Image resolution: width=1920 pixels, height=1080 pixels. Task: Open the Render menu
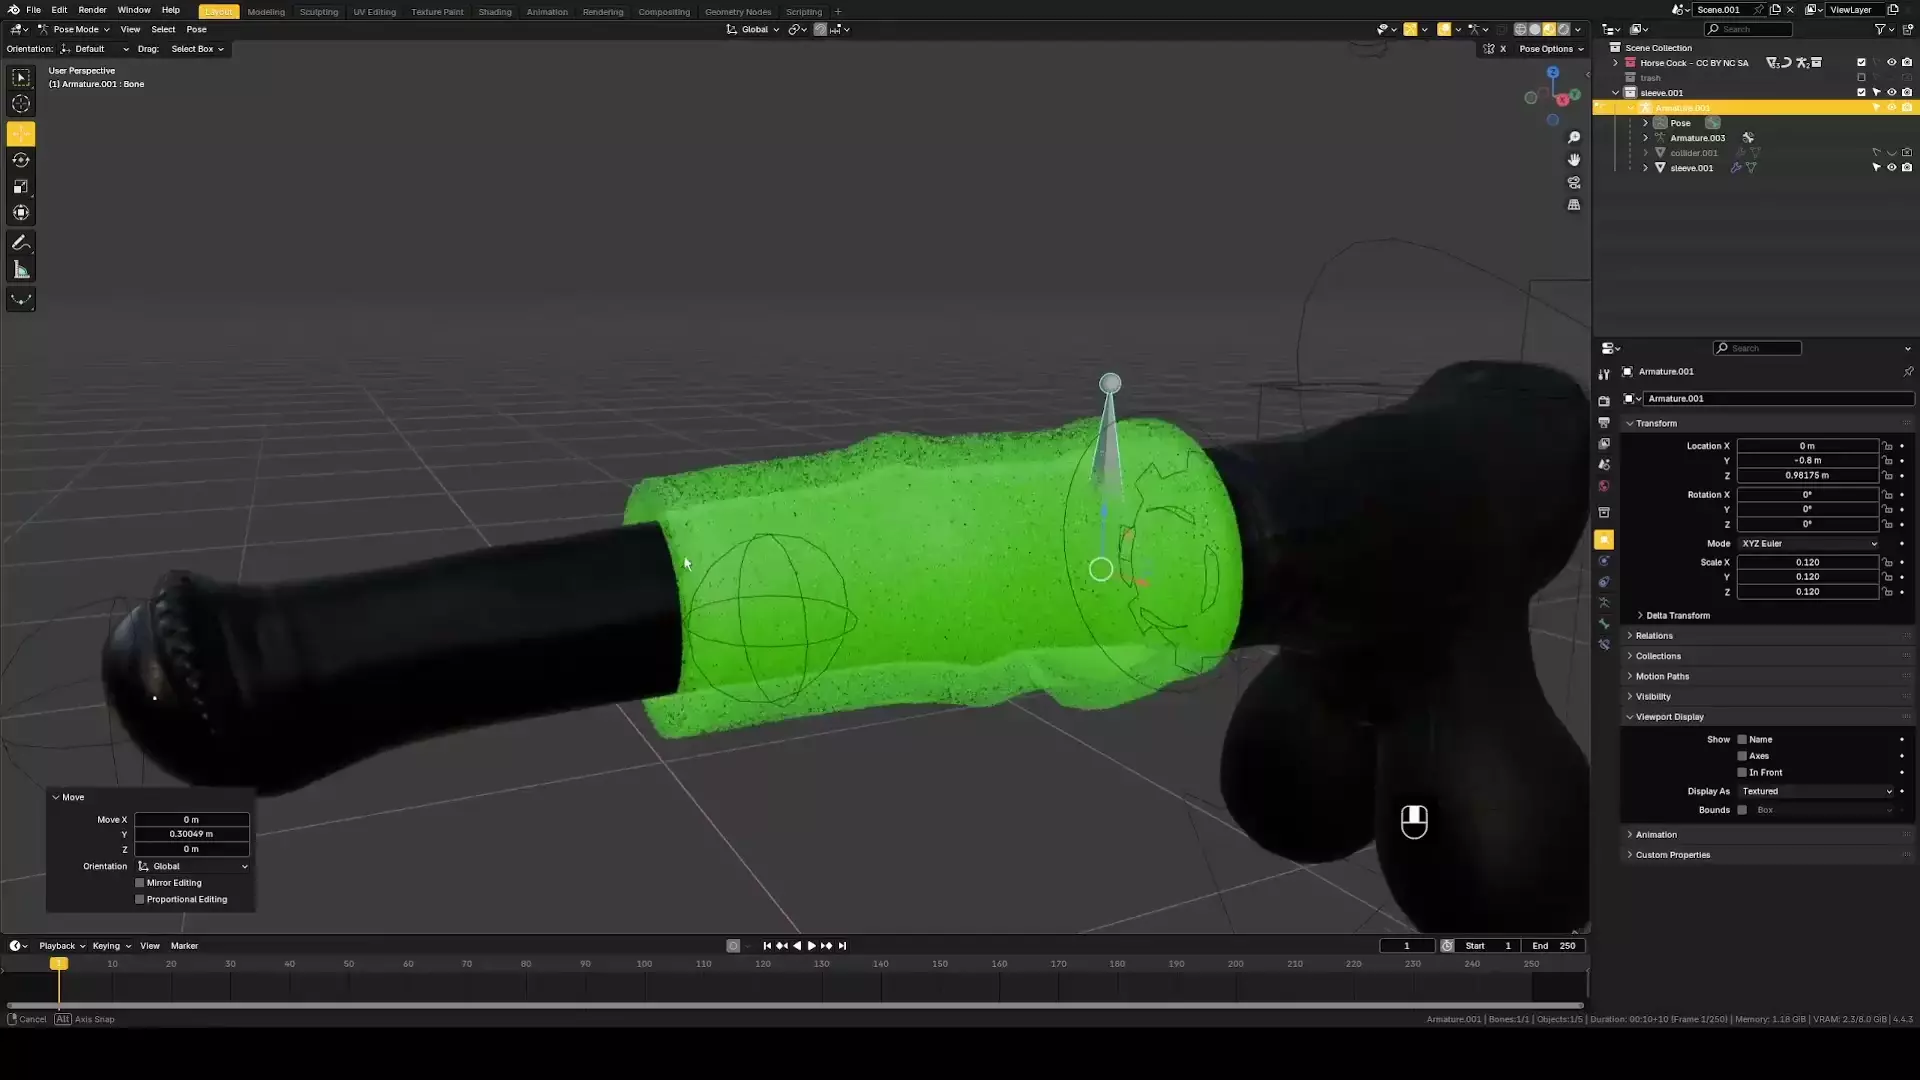coord(92,10)
